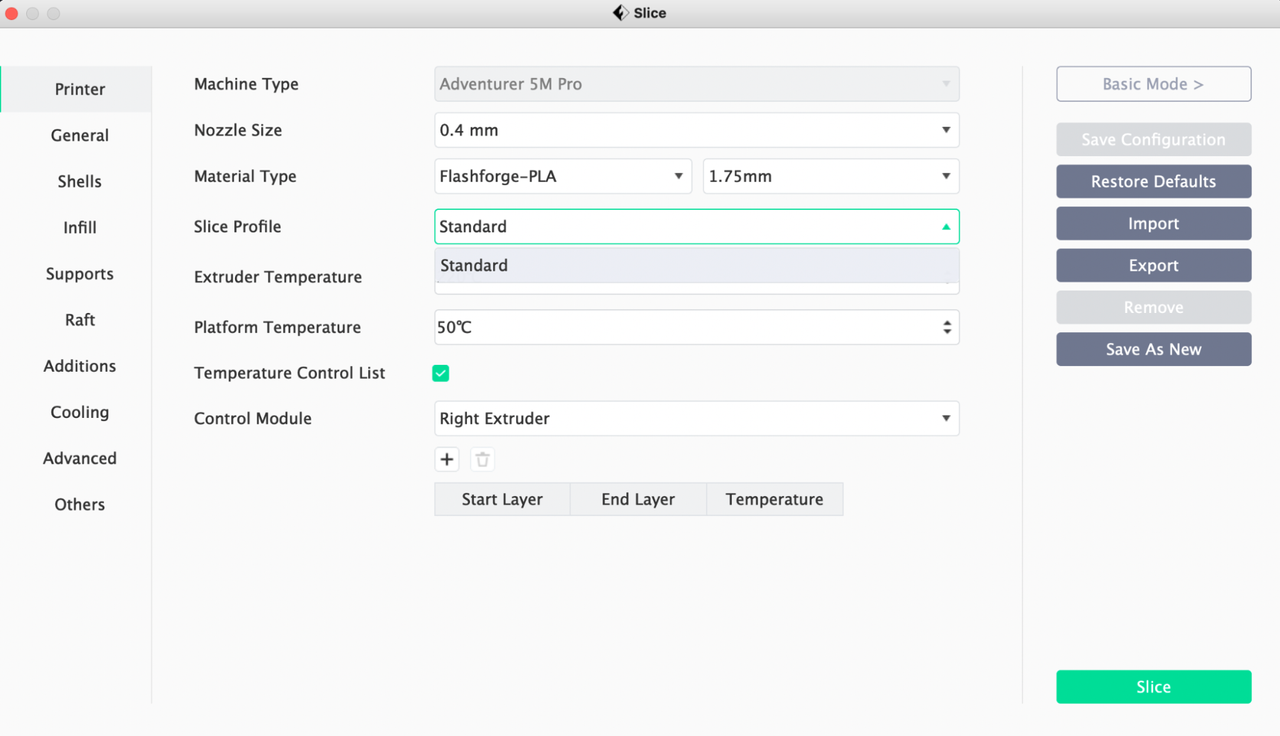The width and height of the screenshot is (1280, 736).
Task: Start slicing with the green Slice button
Action: pyautogui.click(x=1153, y=687)
